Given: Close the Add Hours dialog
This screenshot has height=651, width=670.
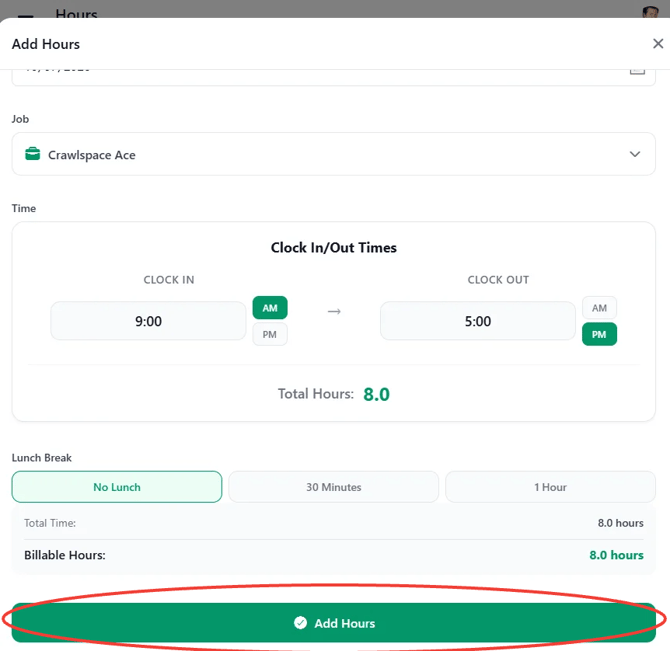Looking at the screenshot, I should (x=658, y=44).
